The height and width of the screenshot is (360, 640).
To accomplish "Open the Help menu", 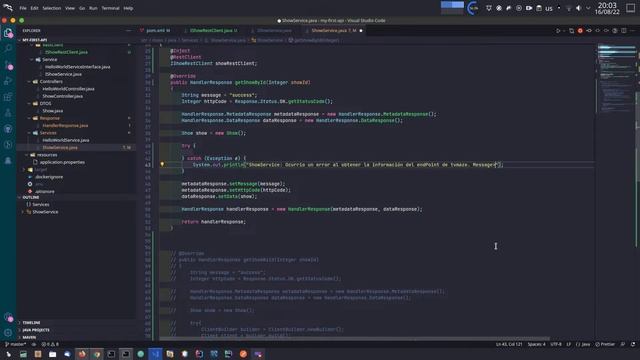I will 128,8.
